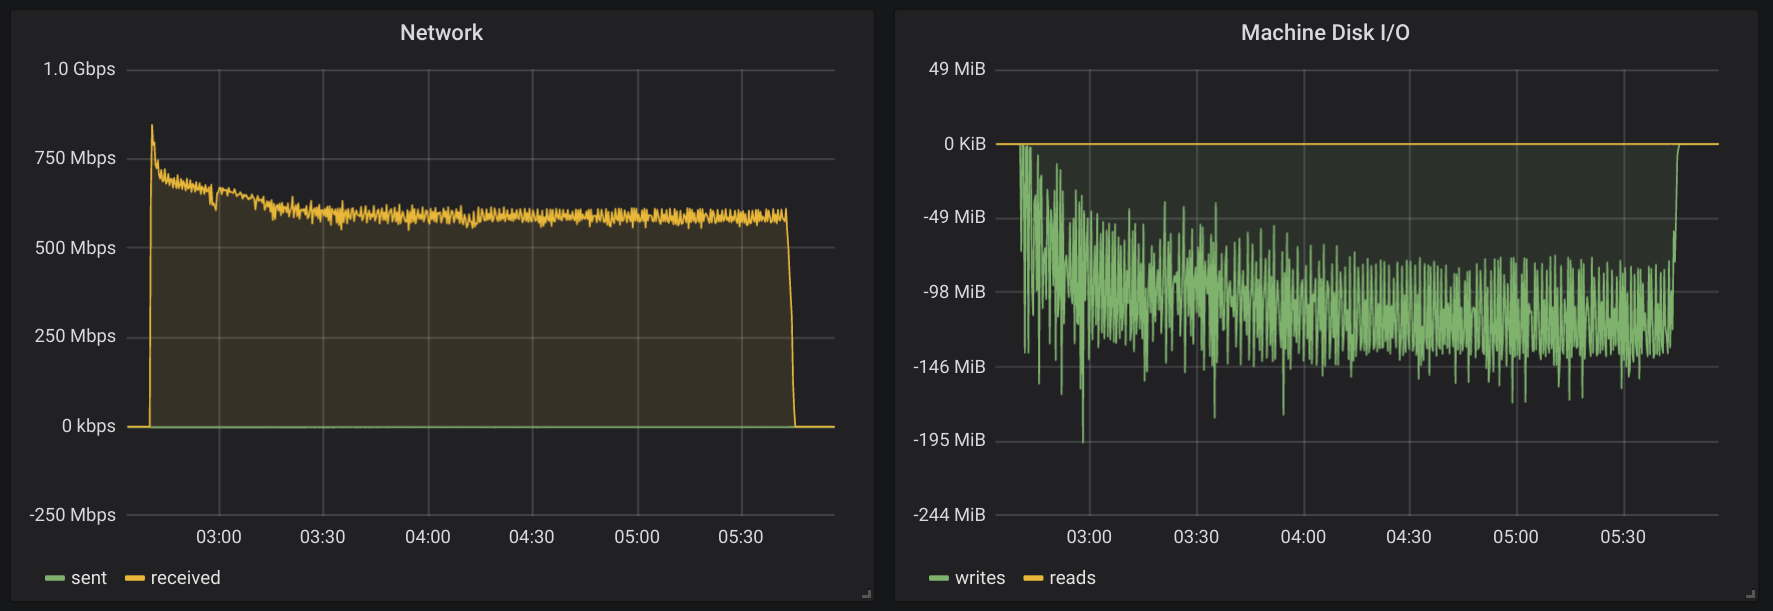Toggle the sent series in Network legend

[x=89, y=578]
